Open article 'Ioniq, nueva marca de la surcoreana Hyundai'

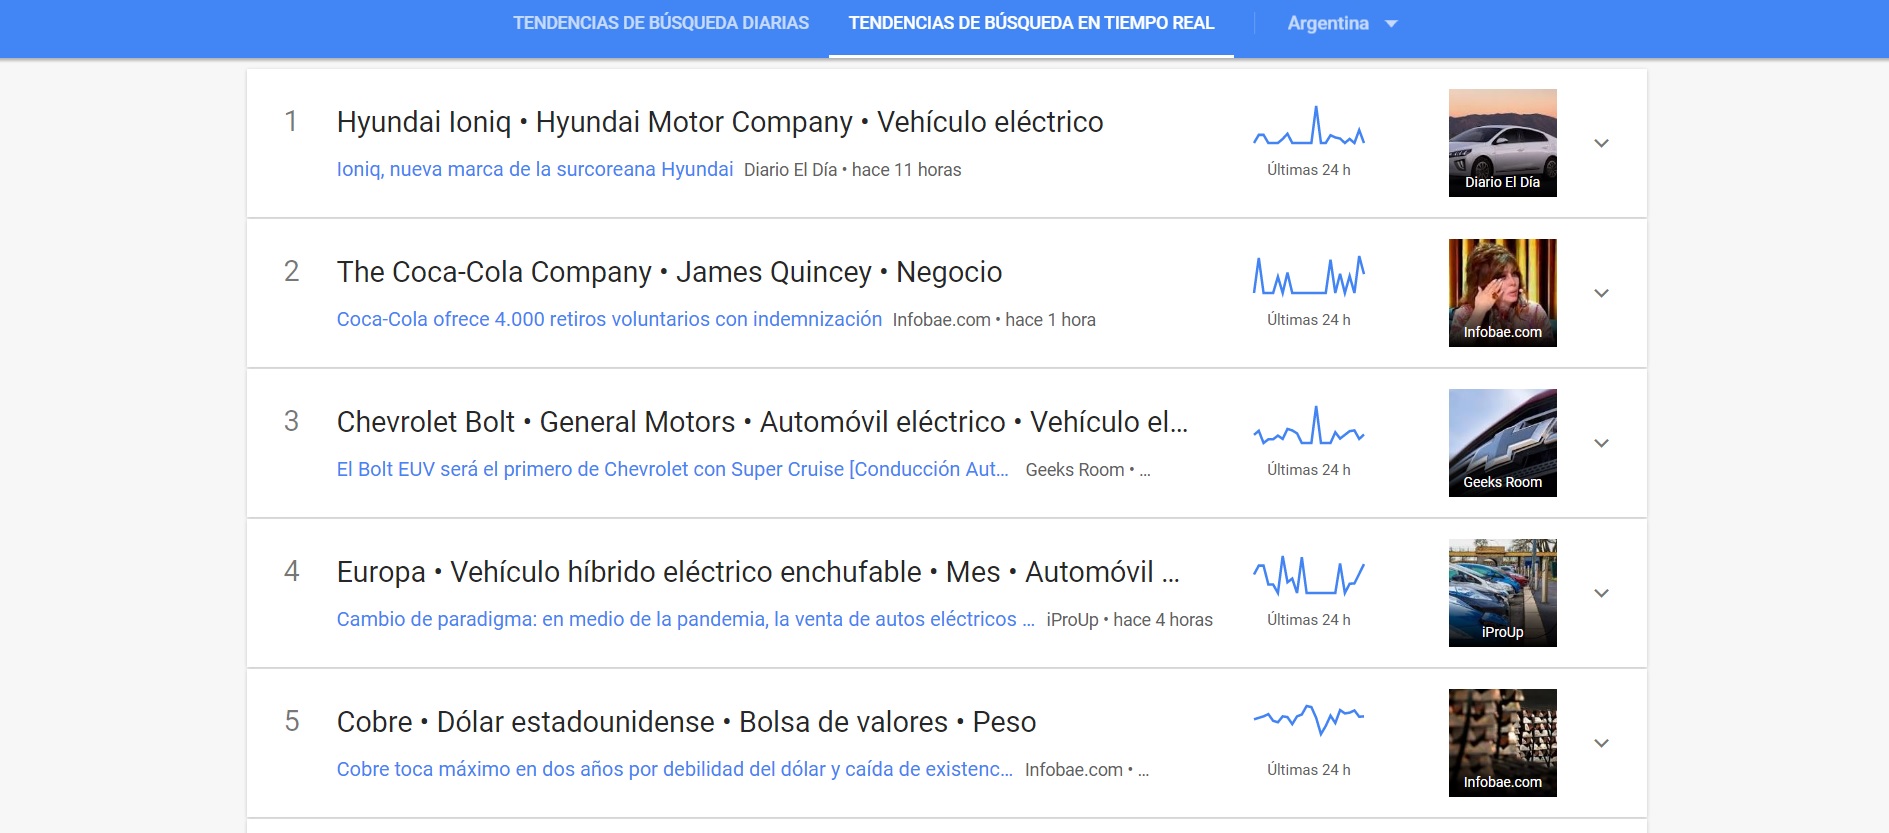click(535, 169)
